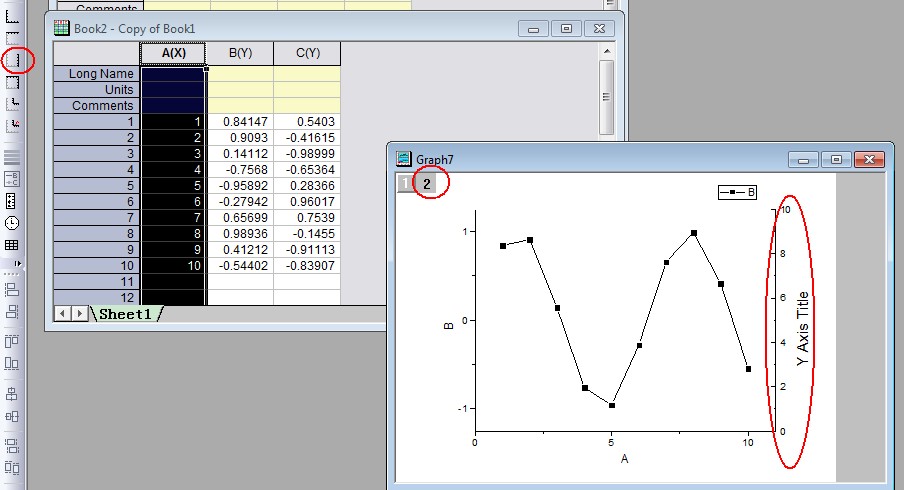
Task: Select graph layer 2 icon
Action: click(426, 184)
